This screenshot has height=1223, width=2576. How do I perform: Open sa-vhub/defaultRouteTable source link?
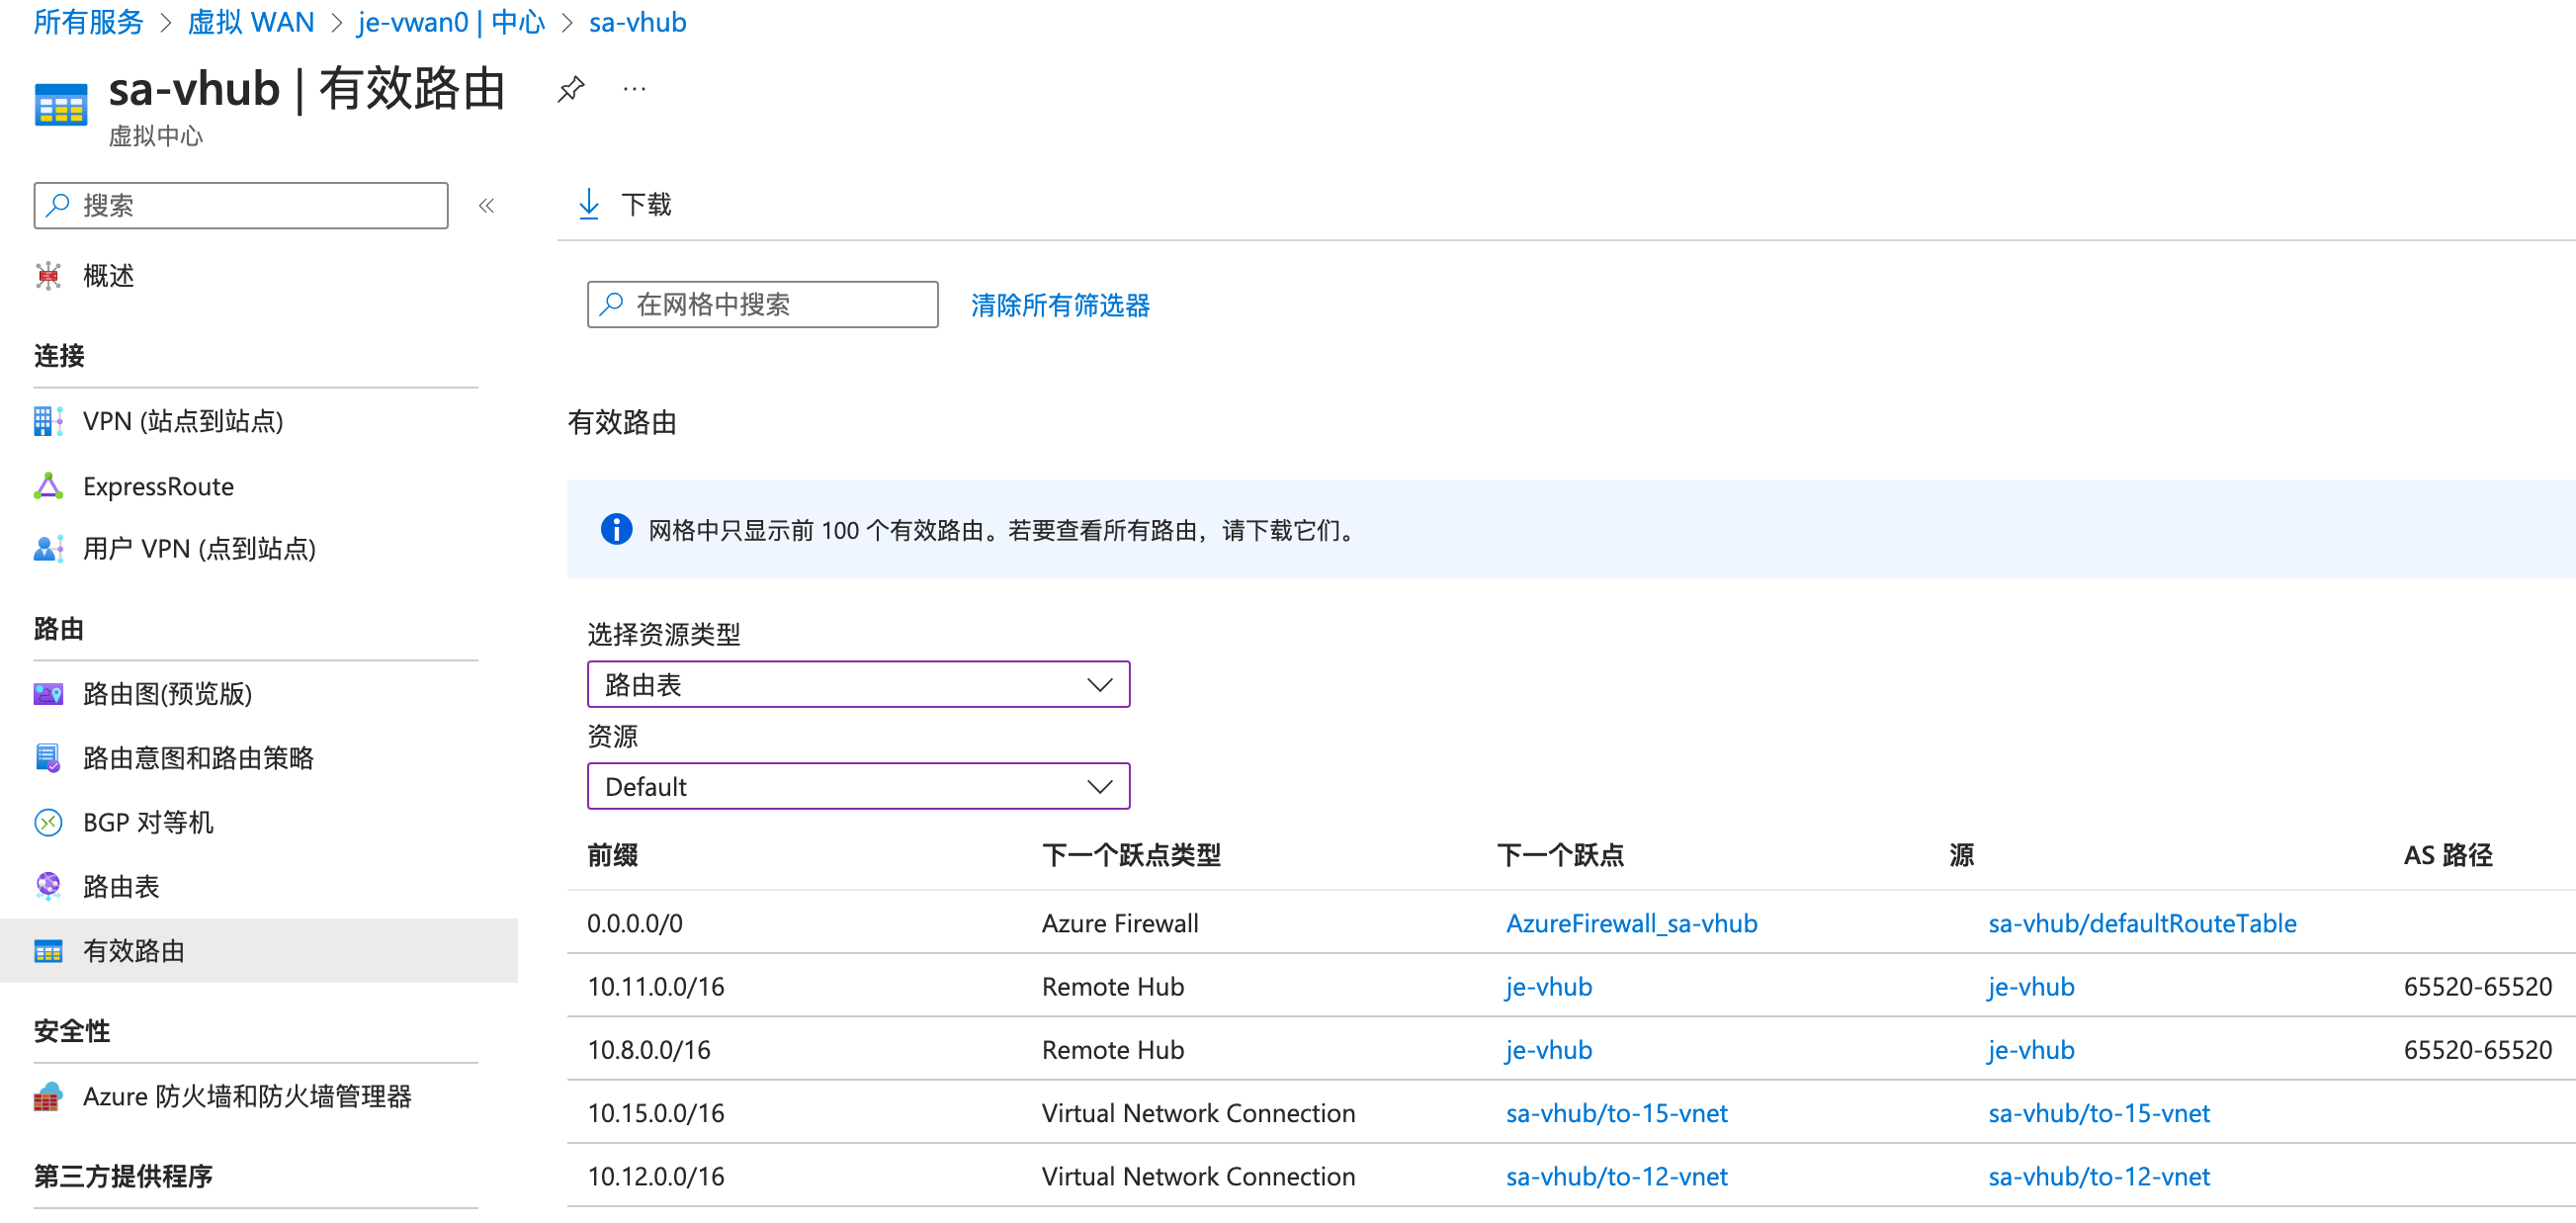[x=2142, y=924]
